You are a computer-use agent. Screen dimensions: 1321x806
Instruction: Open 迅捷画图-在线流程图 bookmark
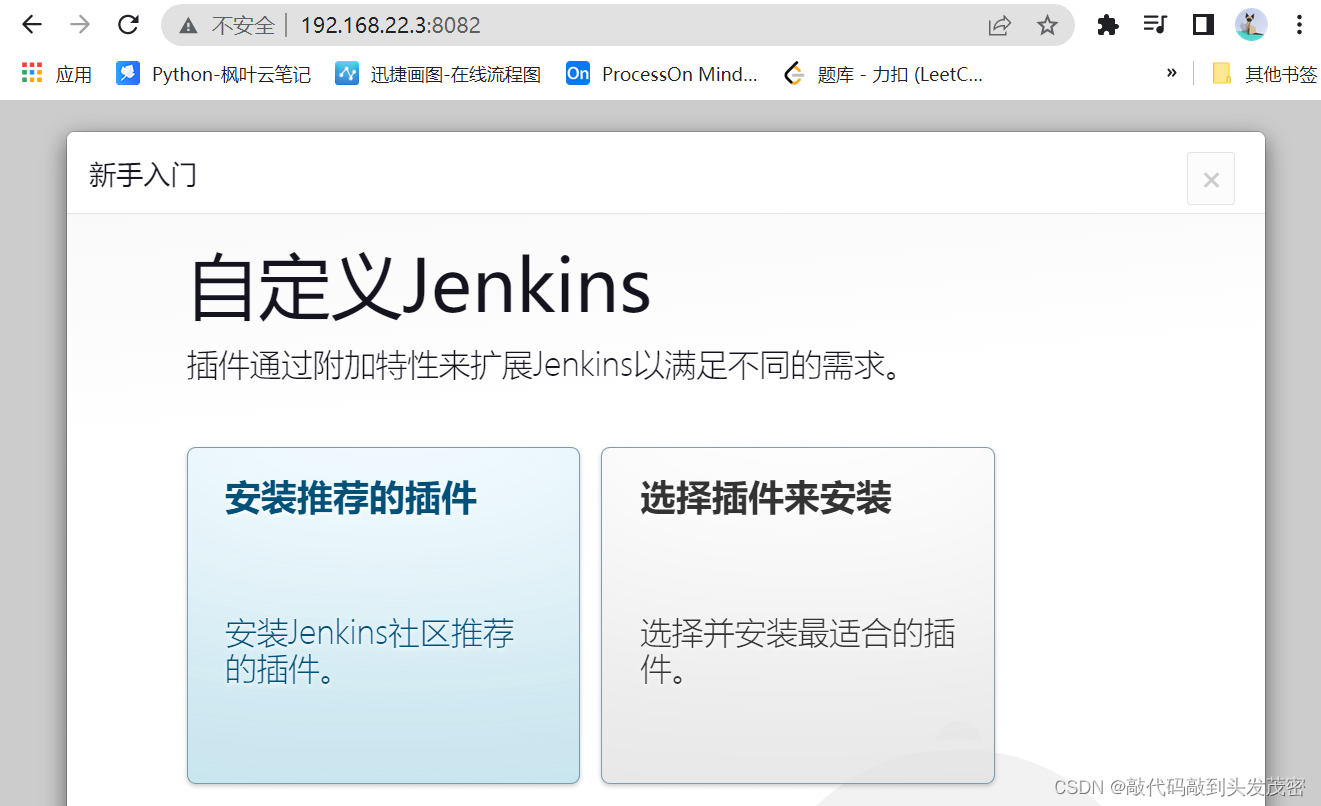tap(438, 74)
